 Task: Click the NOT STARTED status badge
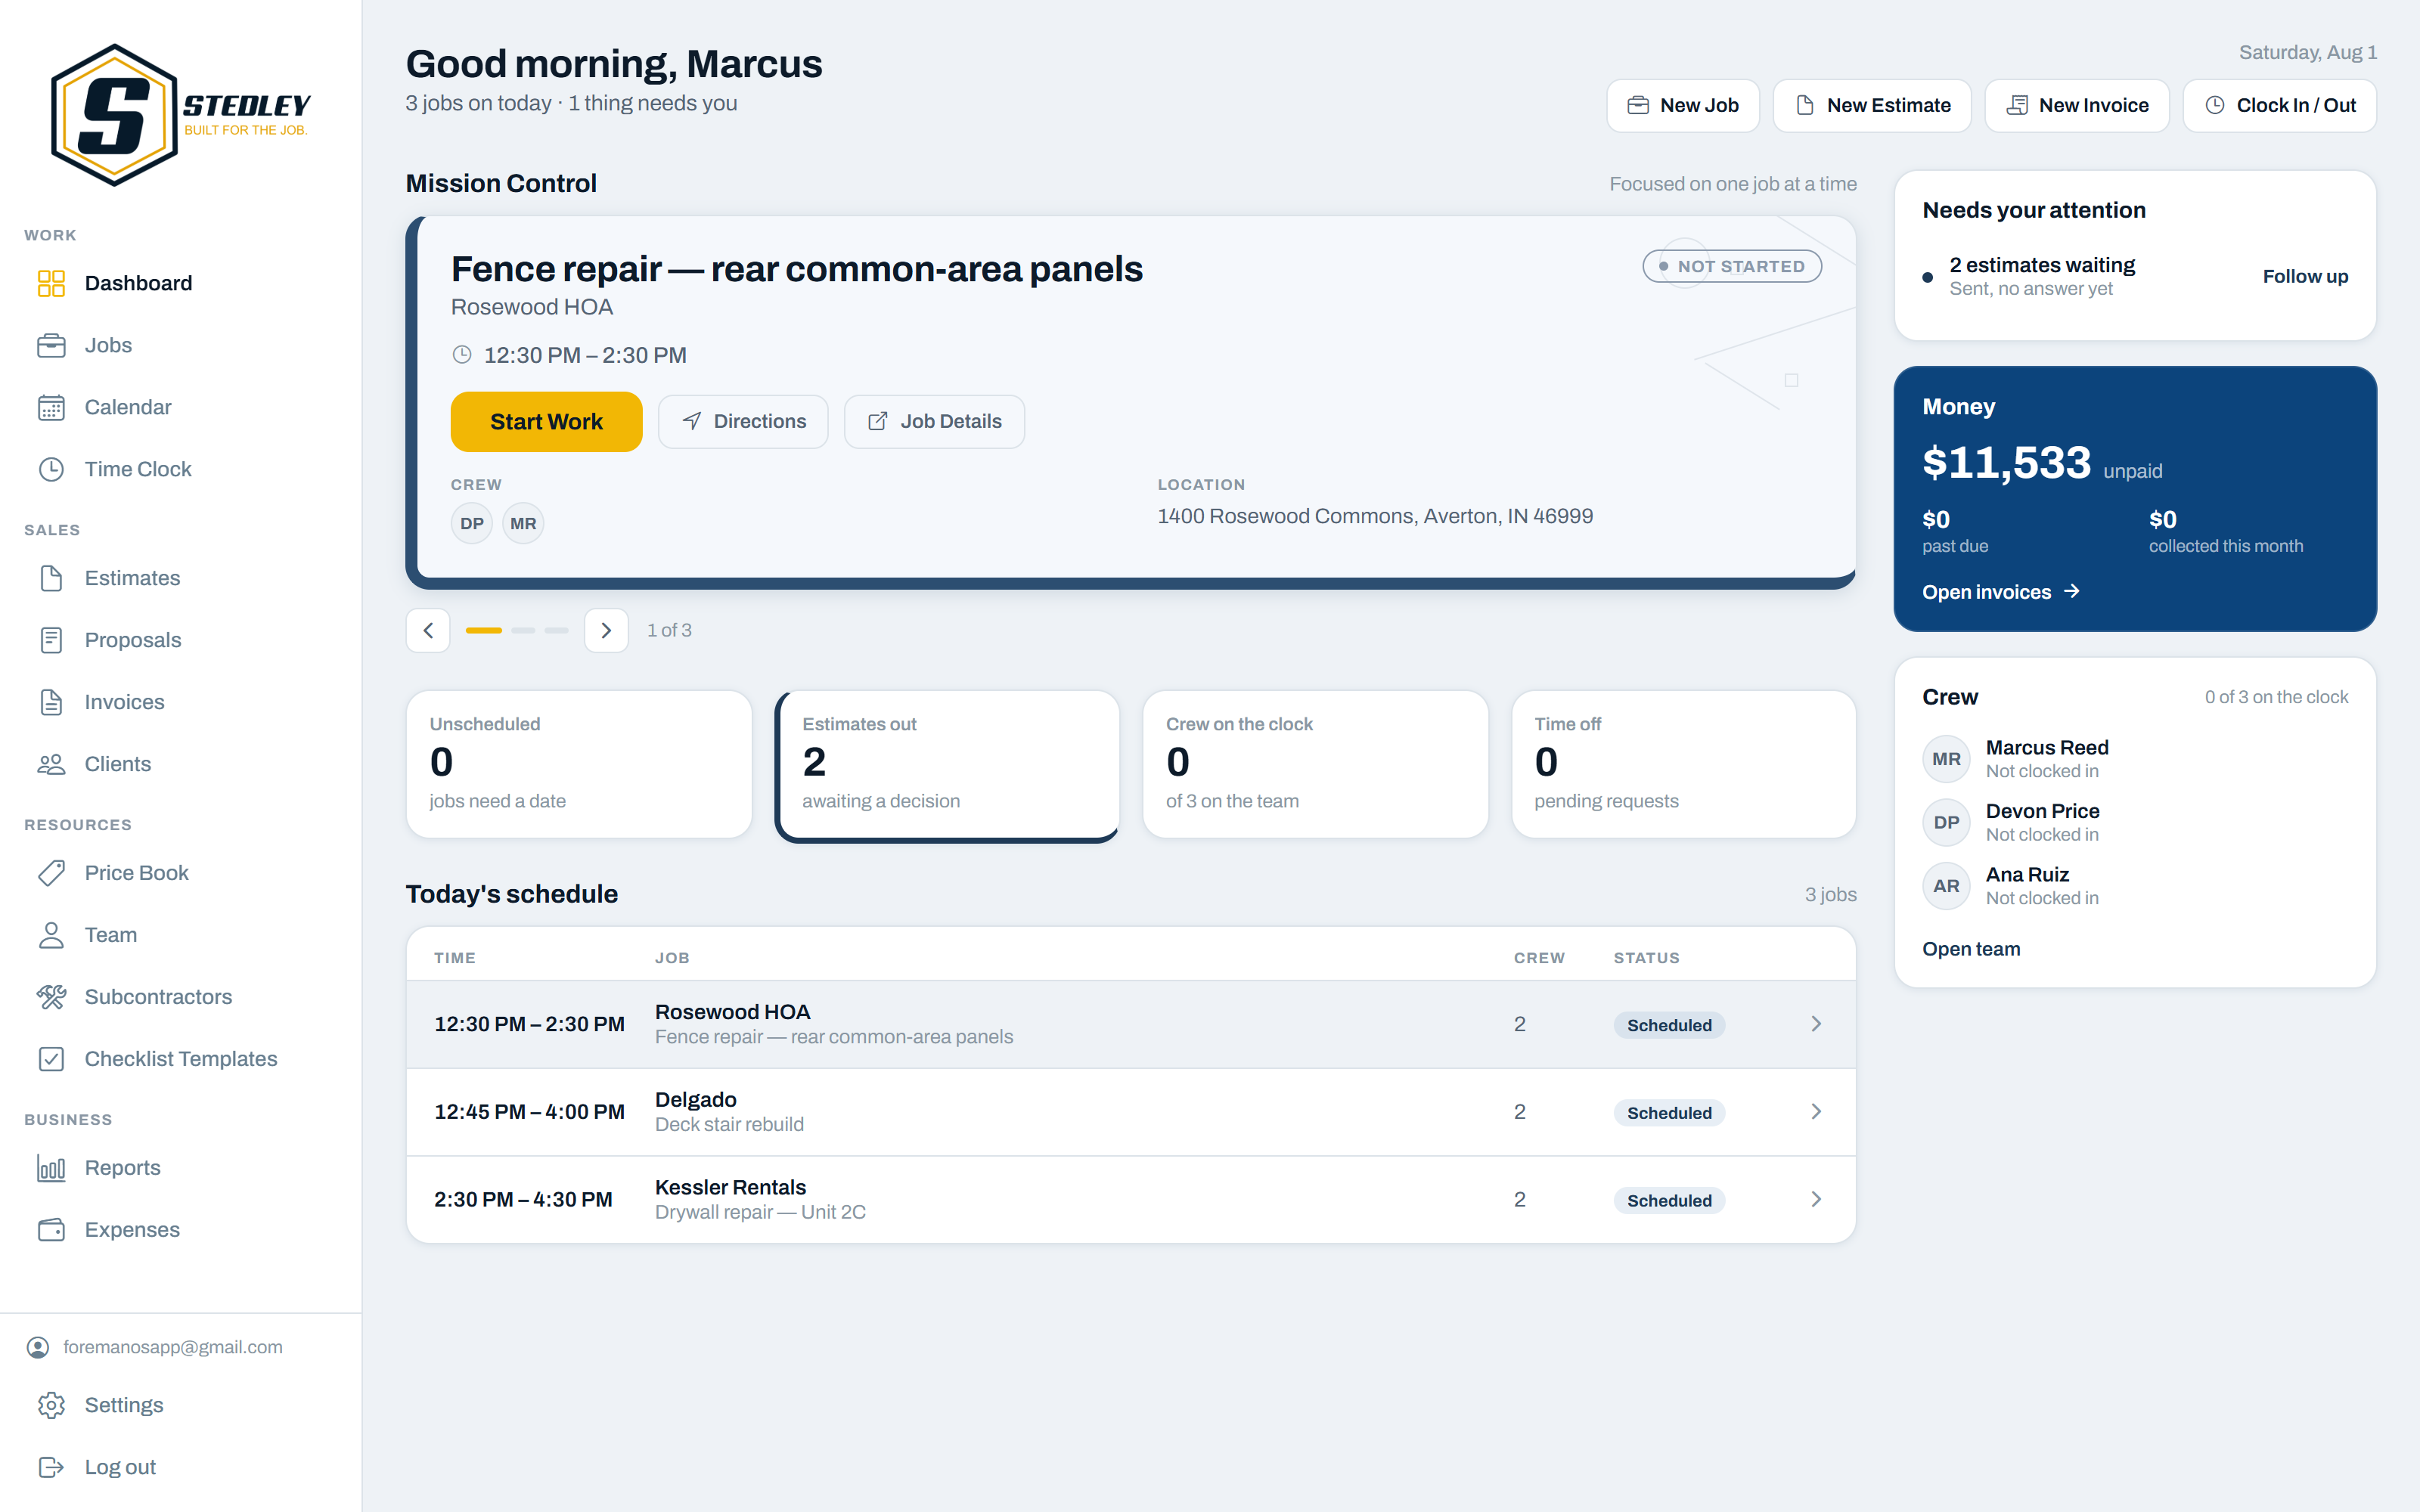[x=1732, y=266]
